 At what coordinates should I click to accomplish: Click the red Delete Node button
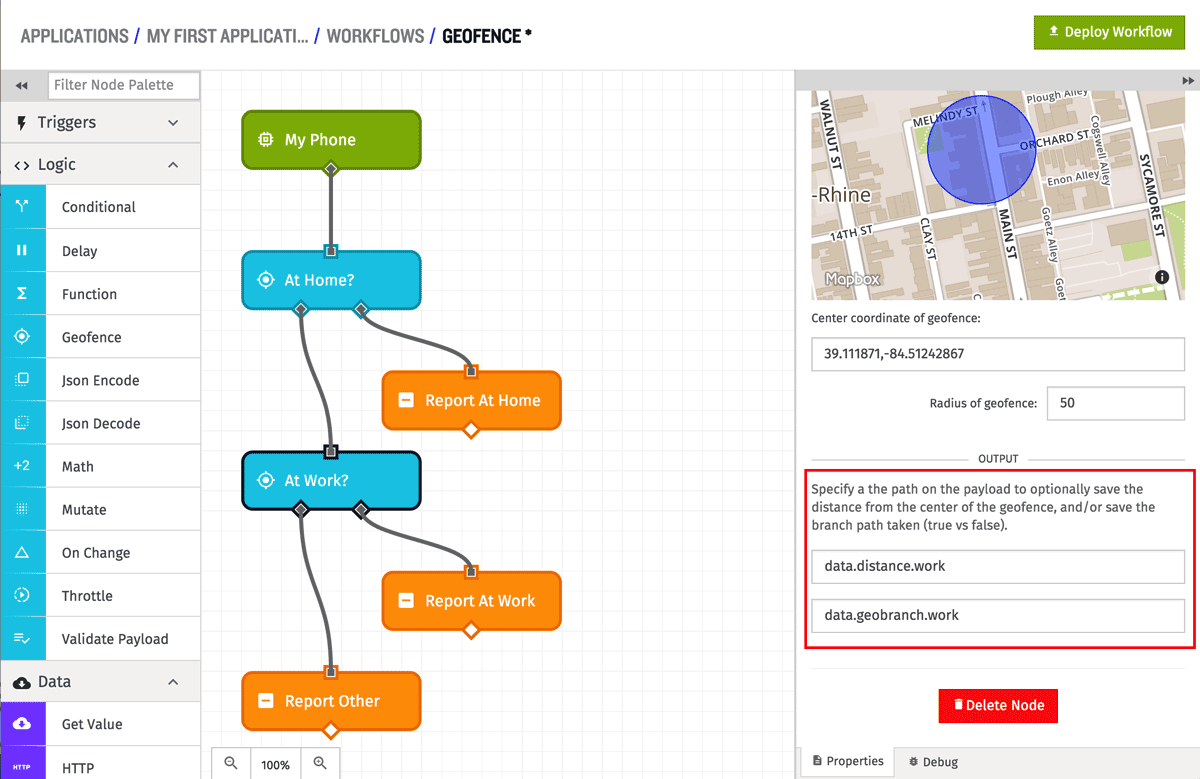pyautogui.click(x=998, y=705)
